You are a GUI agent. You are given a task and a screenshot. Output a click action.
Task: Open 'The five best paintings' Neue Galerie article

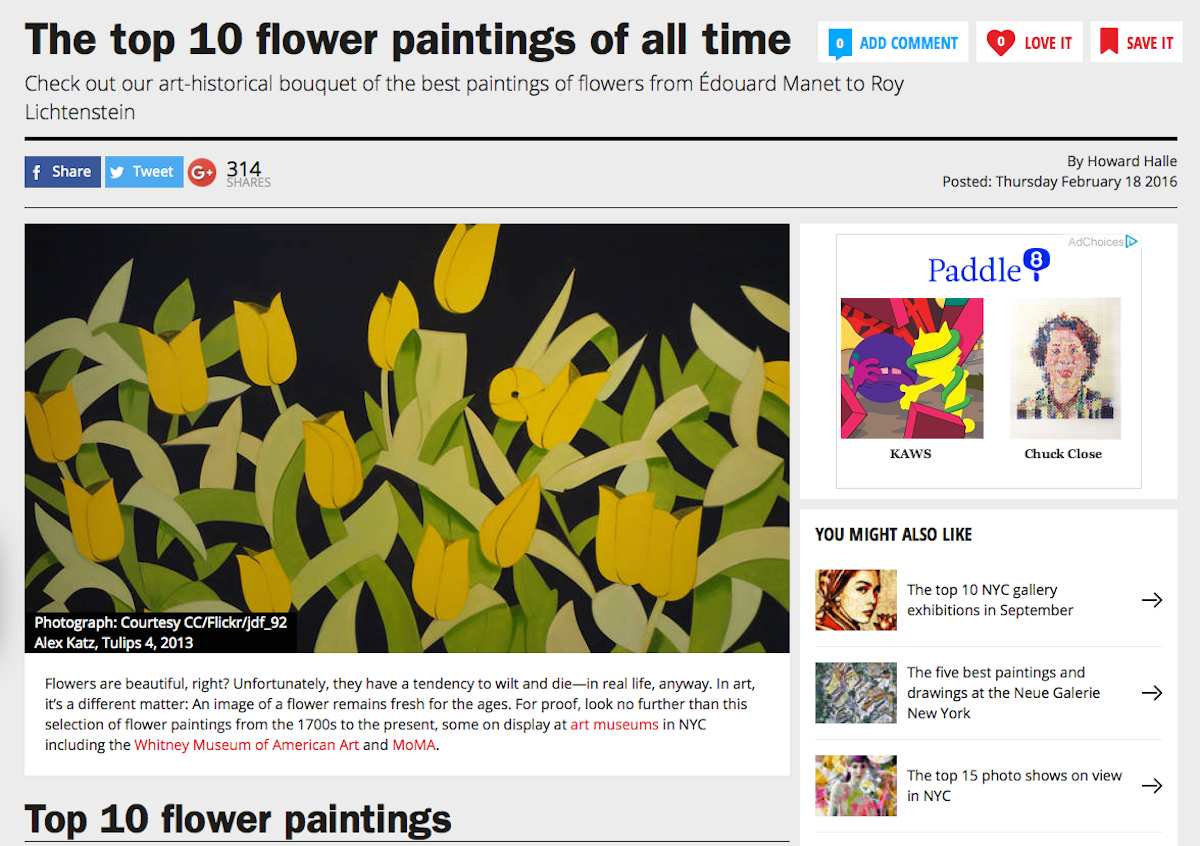click(x=1003, y=693)
